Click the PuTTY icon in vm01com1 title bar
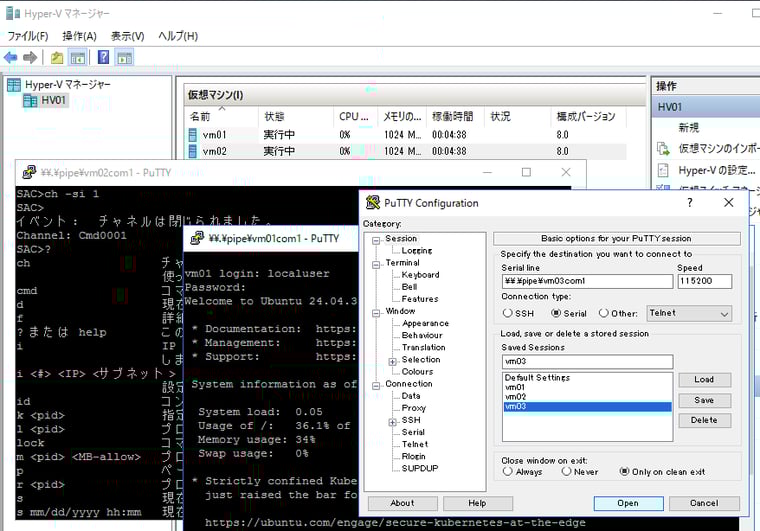The width and height of the screenshot is (760, 531). (x=197, y=238)
